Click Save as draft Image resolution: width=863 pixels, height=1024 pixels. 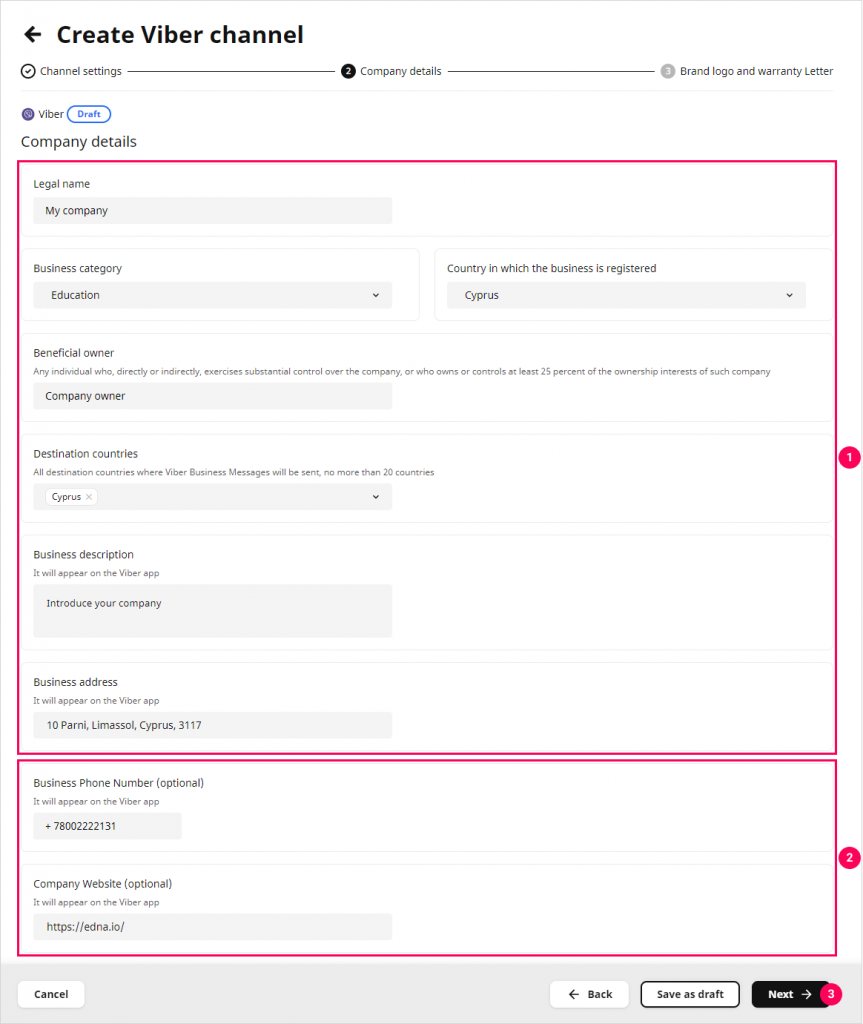pos(689,994)
